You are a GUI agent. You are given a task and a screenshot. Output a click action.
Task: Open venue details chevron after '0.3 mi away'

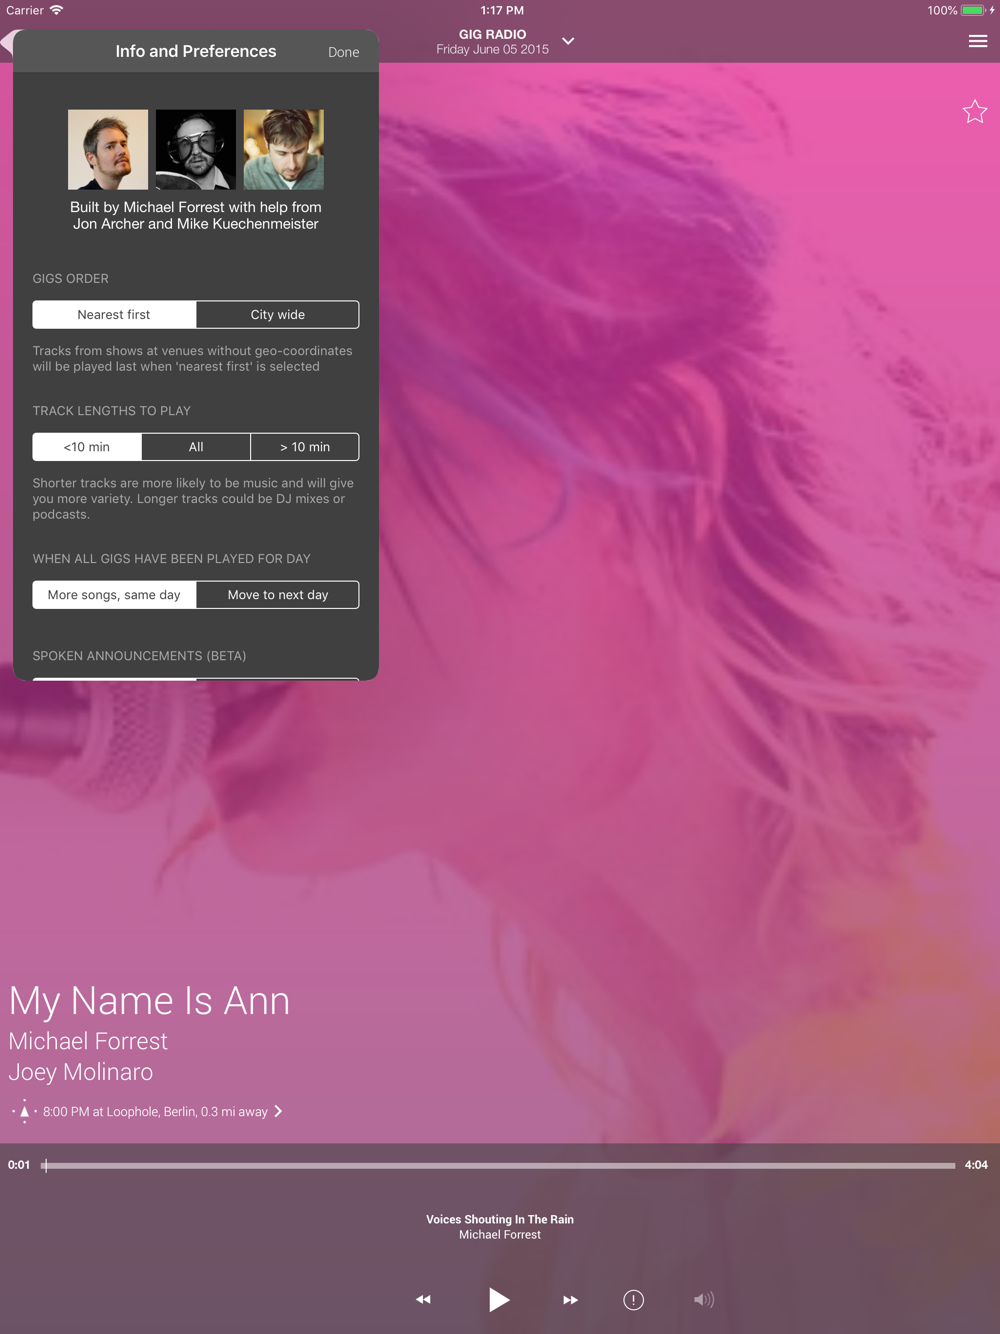click(279, 1111)
